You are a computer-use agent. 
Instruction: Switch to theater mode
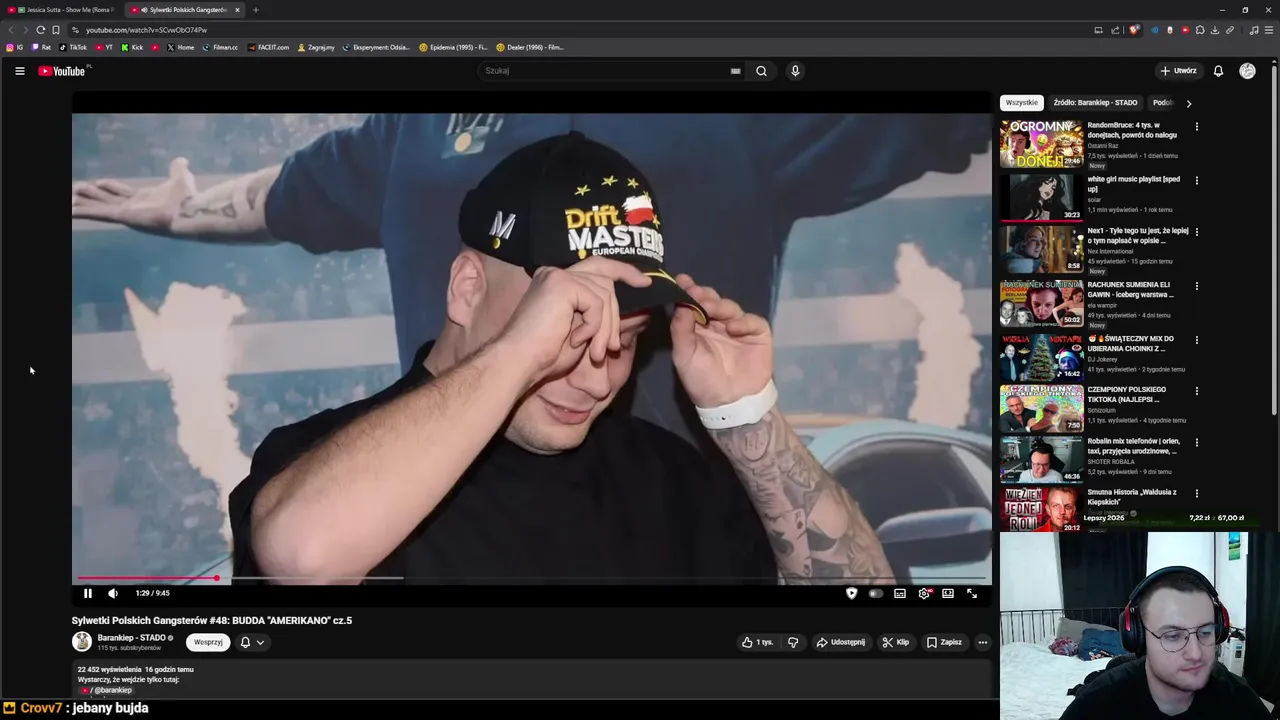point(948,593)
